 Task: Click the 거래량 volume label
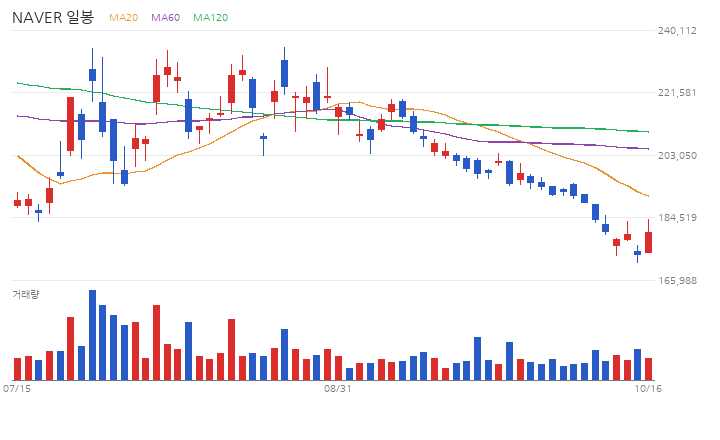click(x=26, y=294)
